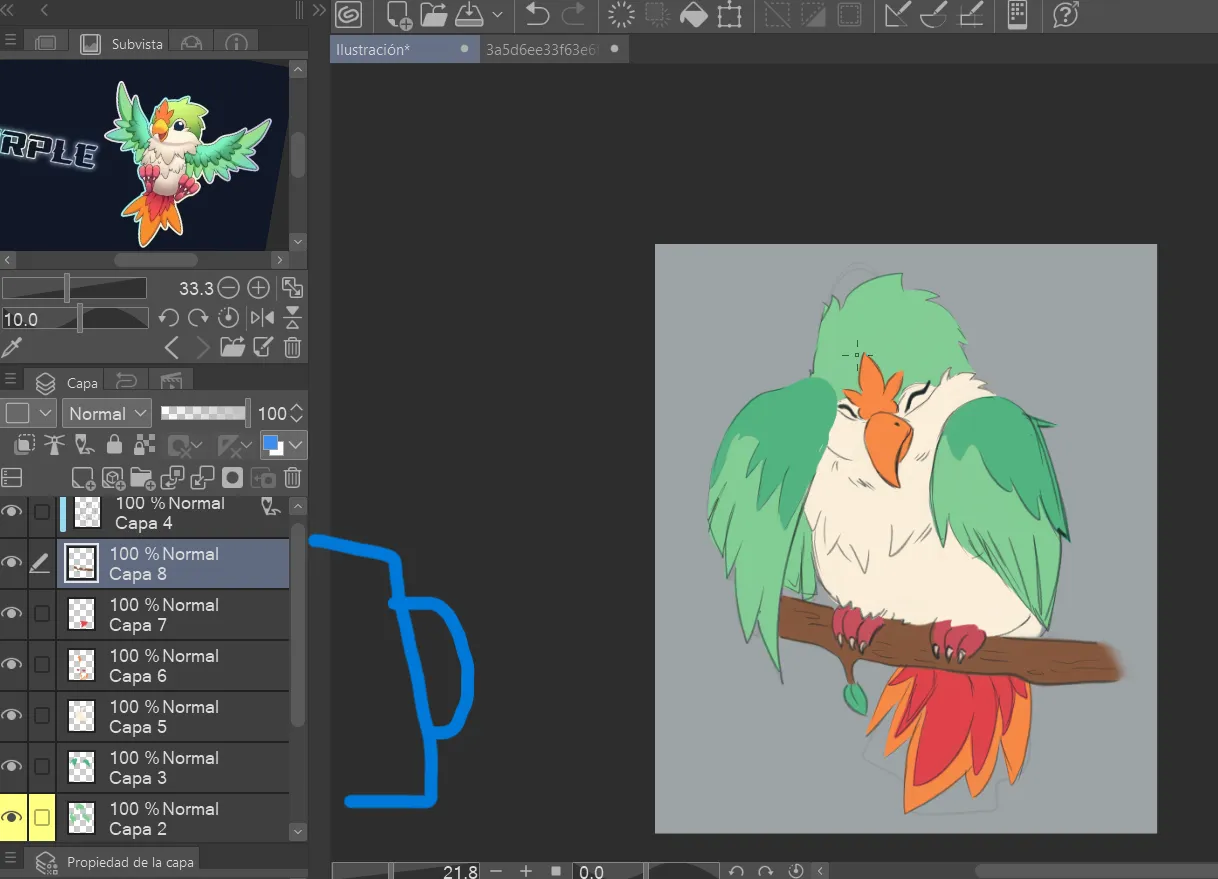Open the layer color blue swatch dropdown

(x=283, y=445)
